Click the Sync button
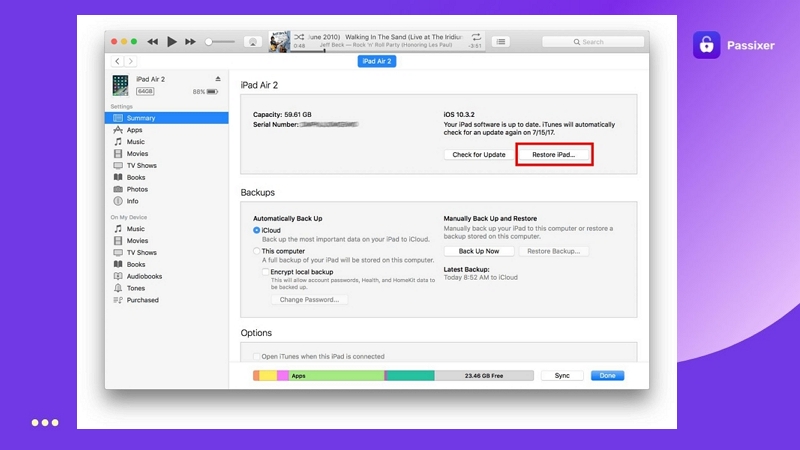Viewport: 800px width, 450px height. click(562, 376)
